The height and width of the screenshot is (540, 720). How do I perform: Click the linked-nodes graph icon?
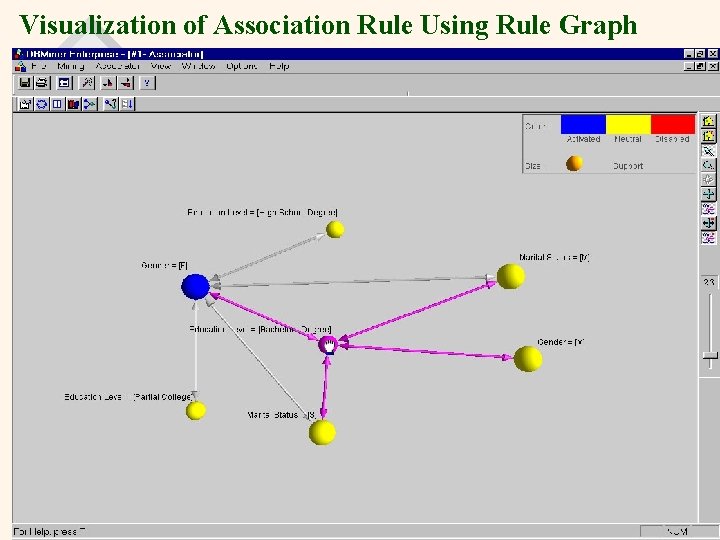(111, 104)
